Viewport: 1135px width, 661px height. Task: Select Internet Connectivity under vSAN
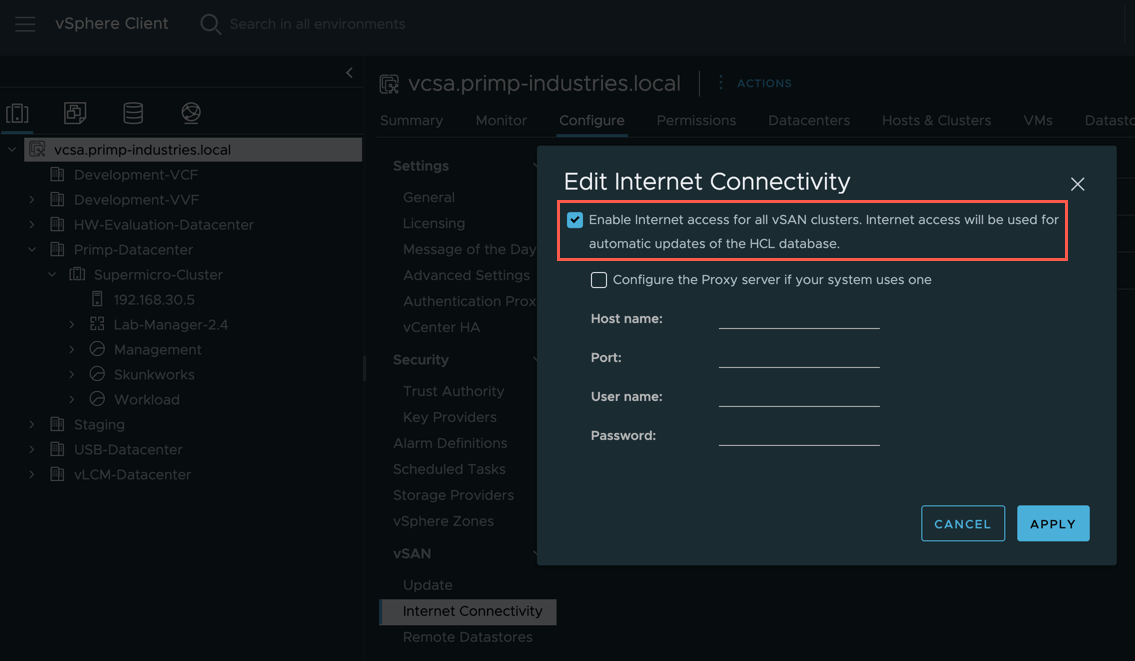pos(468,611)
